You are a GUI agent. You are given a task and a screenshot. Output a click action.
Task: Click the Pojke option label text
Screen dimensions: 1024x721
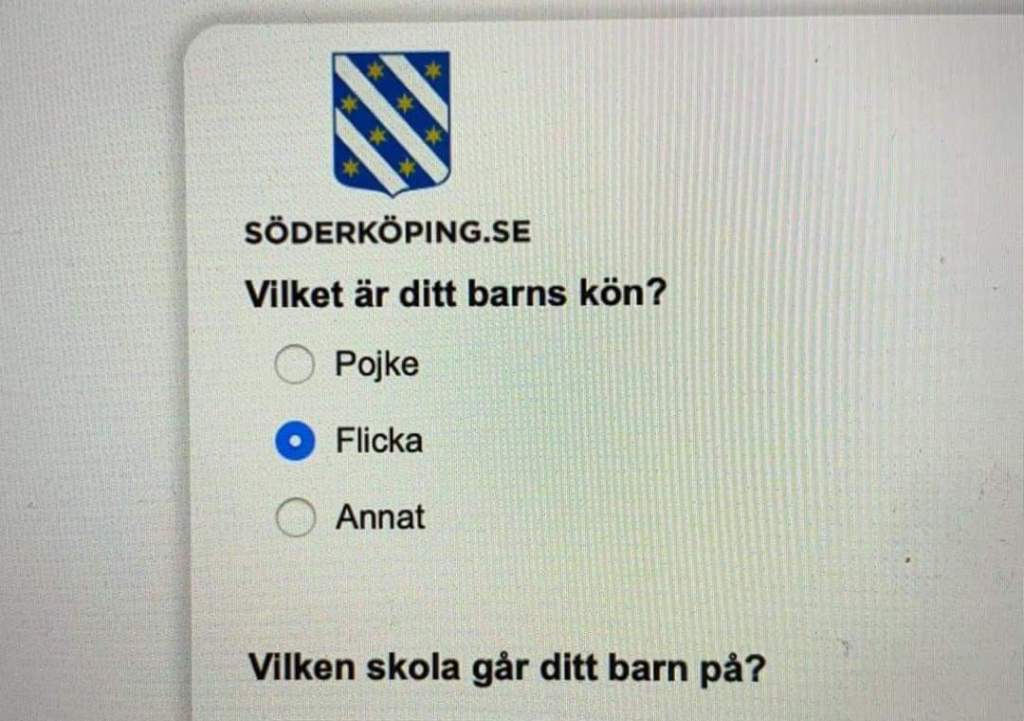coord(377,364)
